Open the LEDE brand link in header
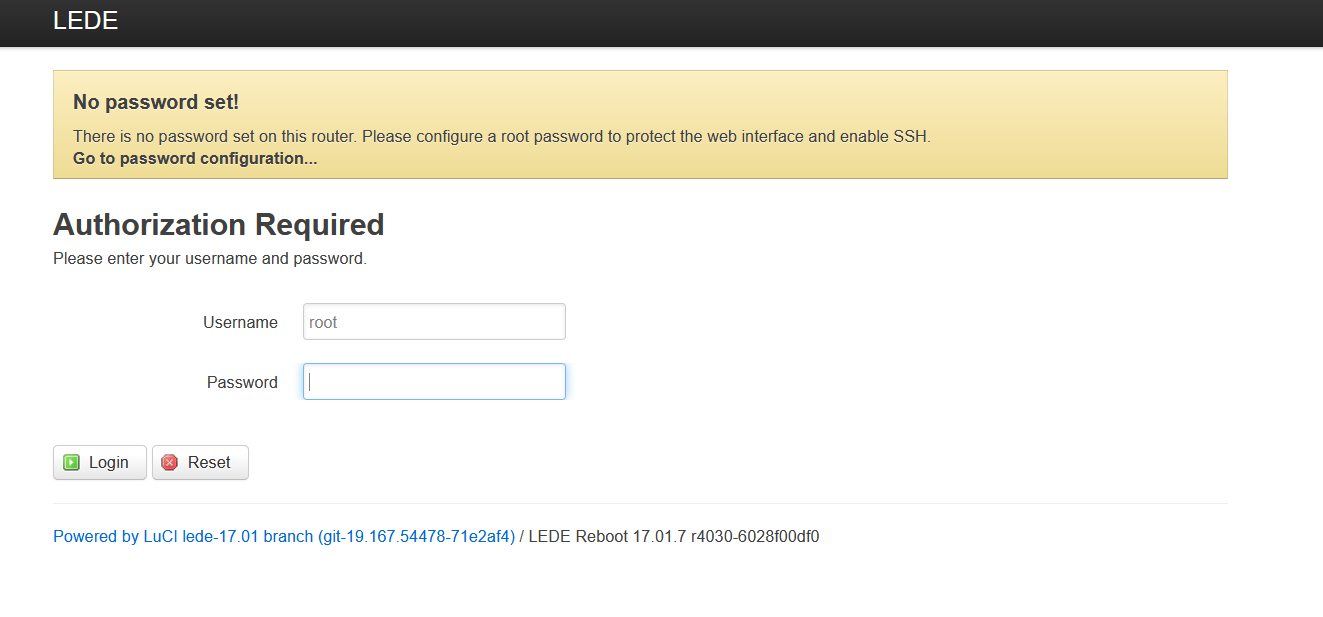 tap(85, 21)
